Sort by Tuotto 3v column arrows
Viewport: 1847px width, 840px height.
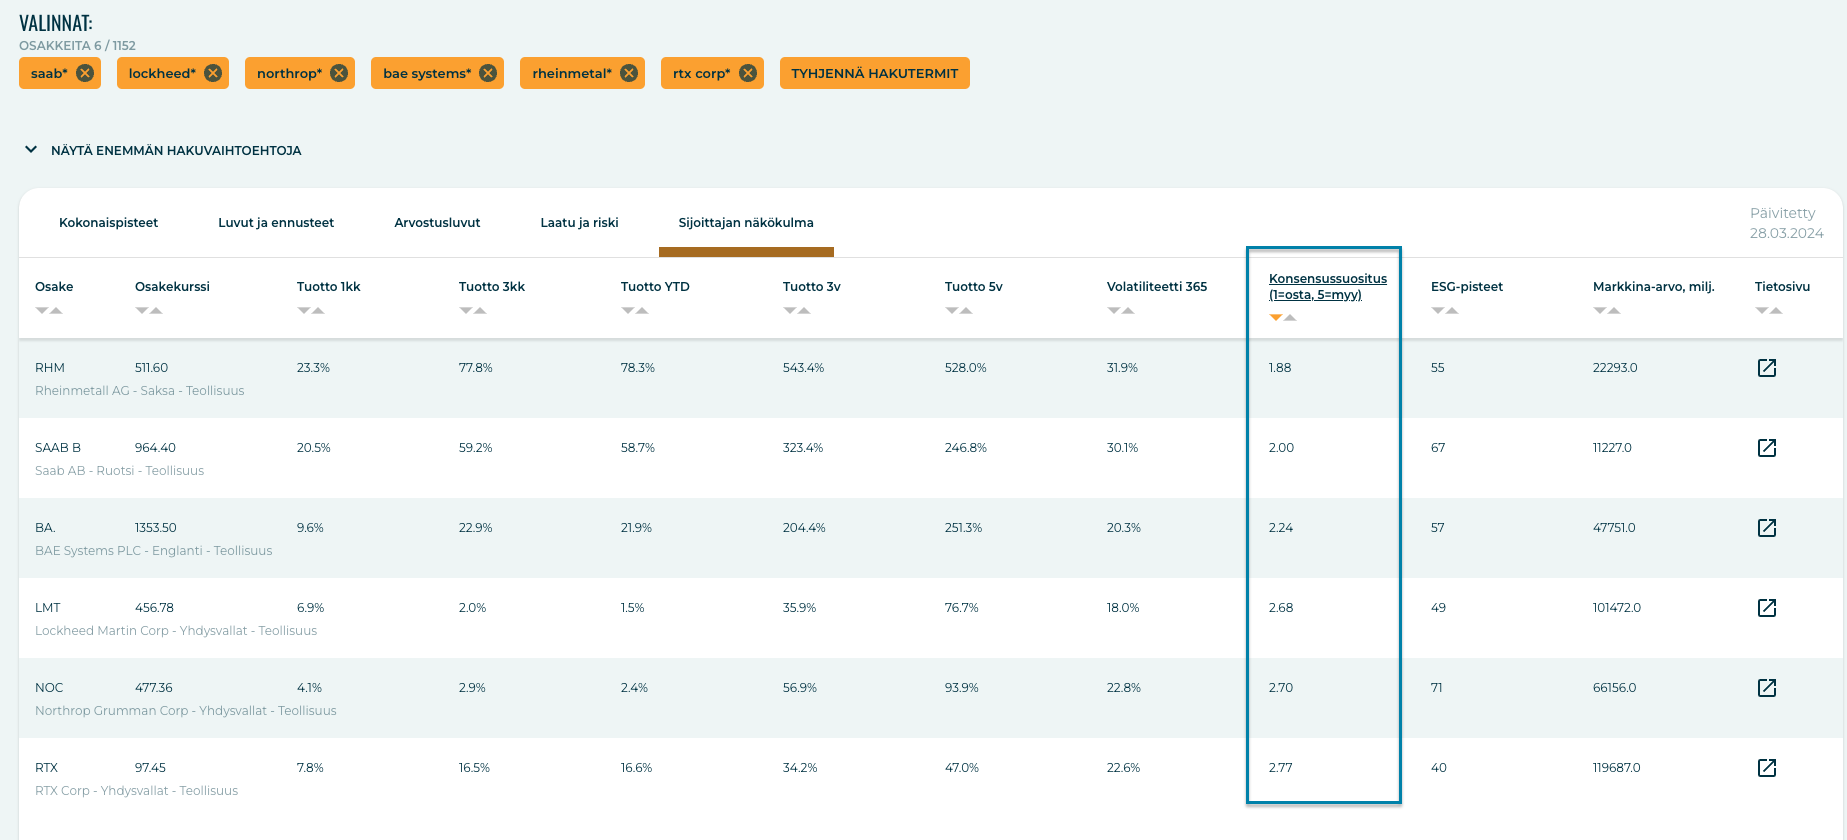(x=797, y=310)
